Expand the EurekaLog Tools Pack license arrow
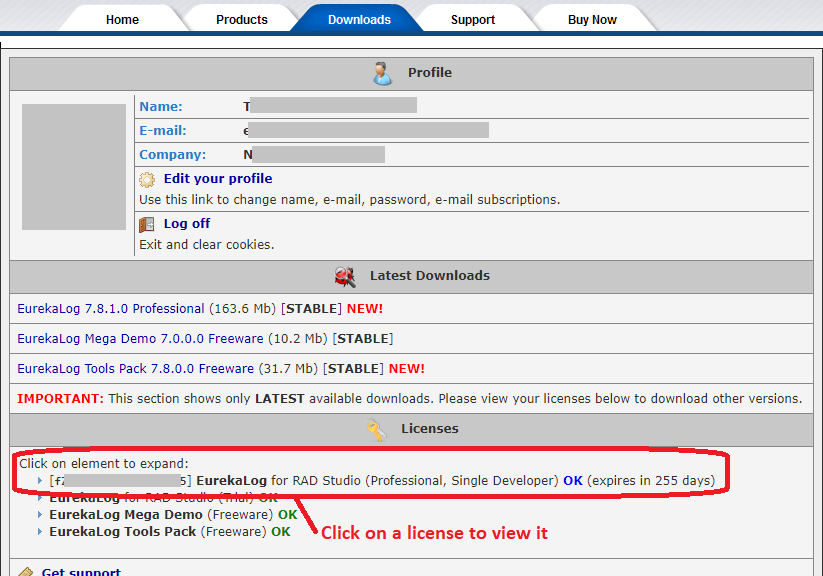The height and width of the screenshot is (576, 823). click(39, 531)
